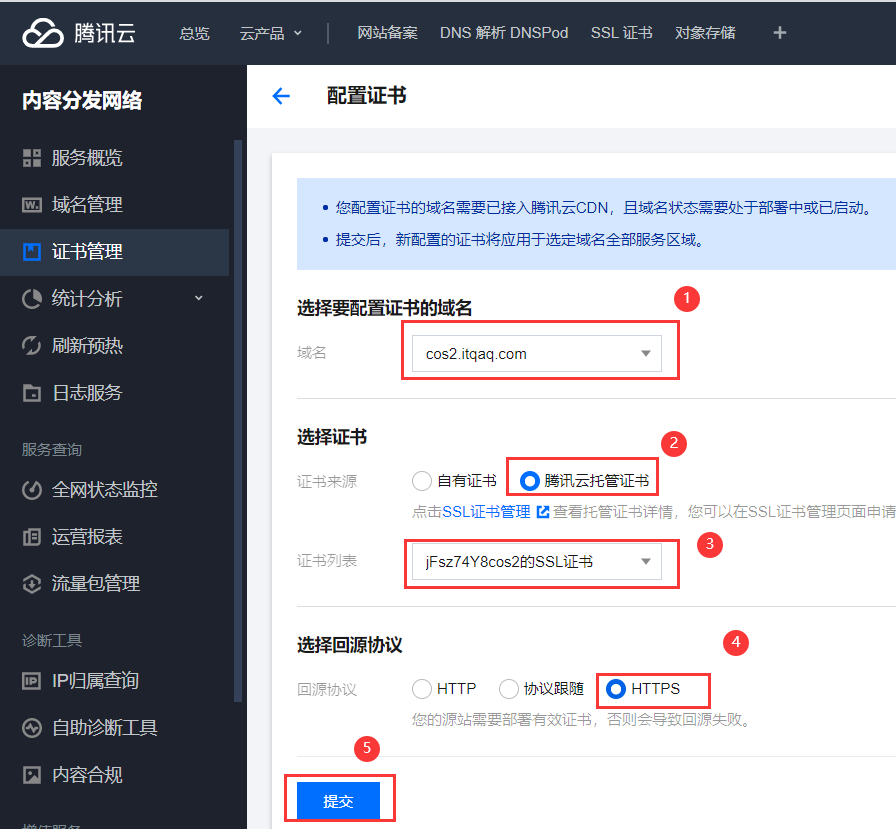Open the 证书列表 certificate dropdown
This screenshot has height=829, width=896.
[537, 562]
